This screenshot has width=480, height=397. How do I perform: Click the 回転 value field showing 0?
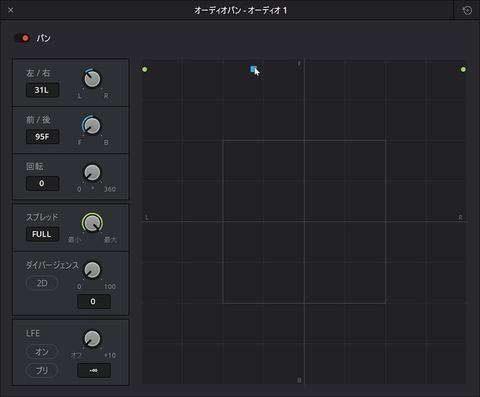click(x=42, y=183)
